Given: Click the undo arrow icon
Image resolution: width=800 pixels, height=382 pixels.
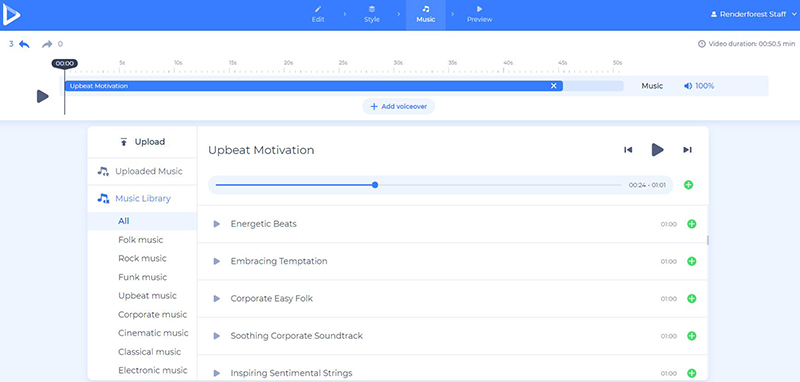Looking at the screenshot, I should click(24, 44).
